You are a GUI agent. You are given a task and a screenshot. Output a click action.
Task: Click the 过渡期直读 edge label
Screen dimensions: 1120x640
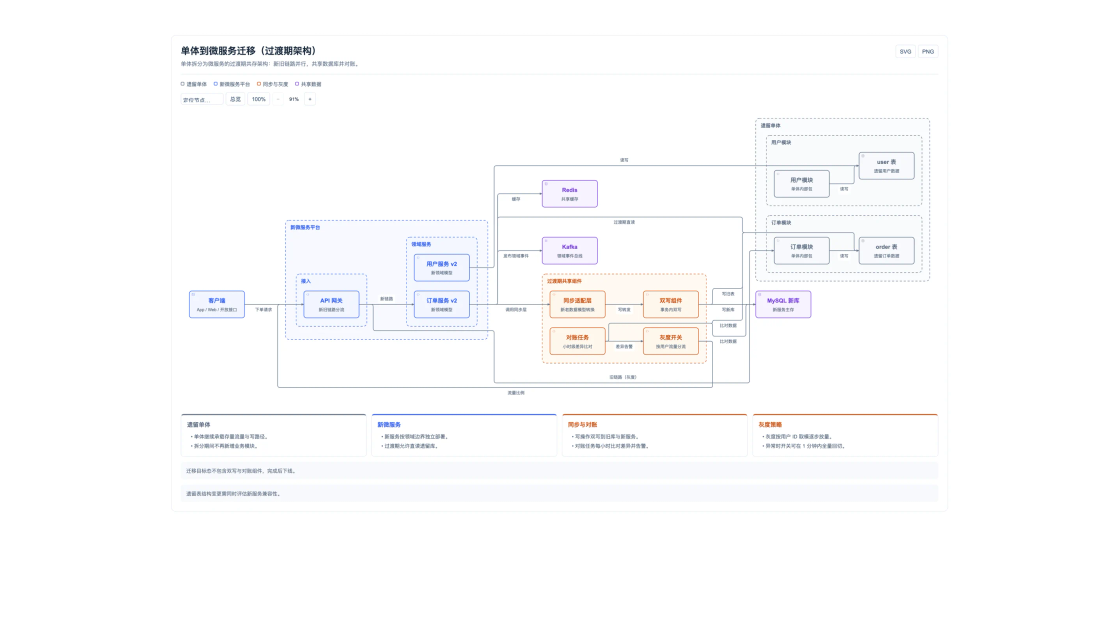pyautogui.click(x=624, y=222)
